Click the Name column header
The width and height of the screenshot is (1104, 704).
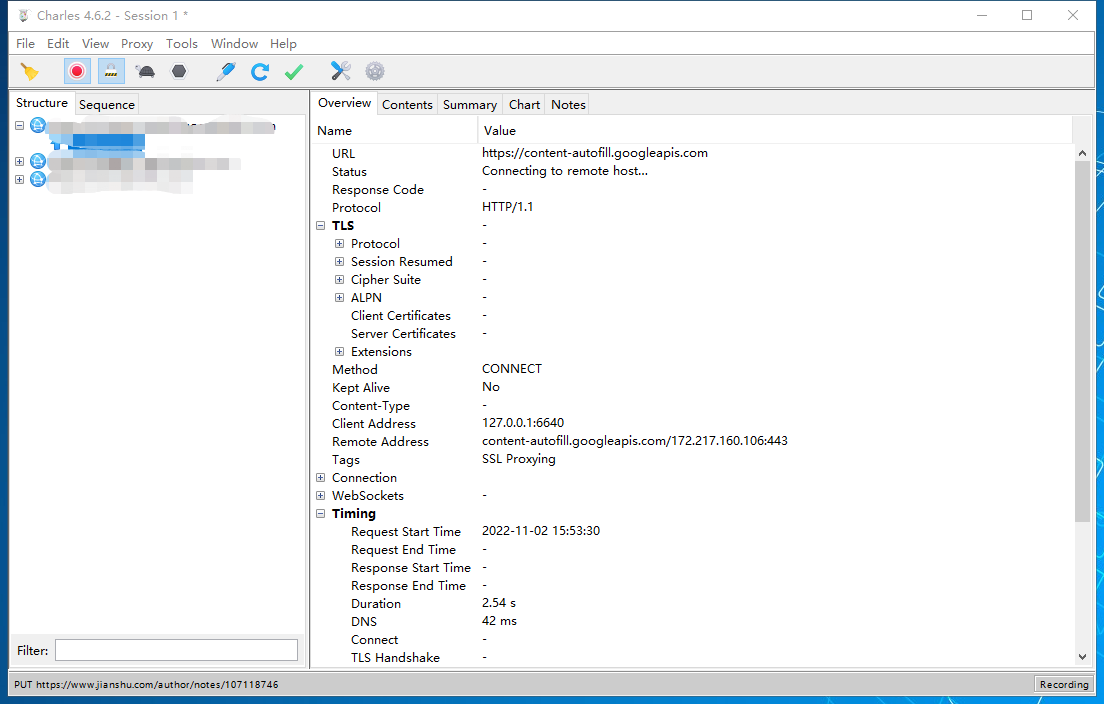click(x=395, y=131)
